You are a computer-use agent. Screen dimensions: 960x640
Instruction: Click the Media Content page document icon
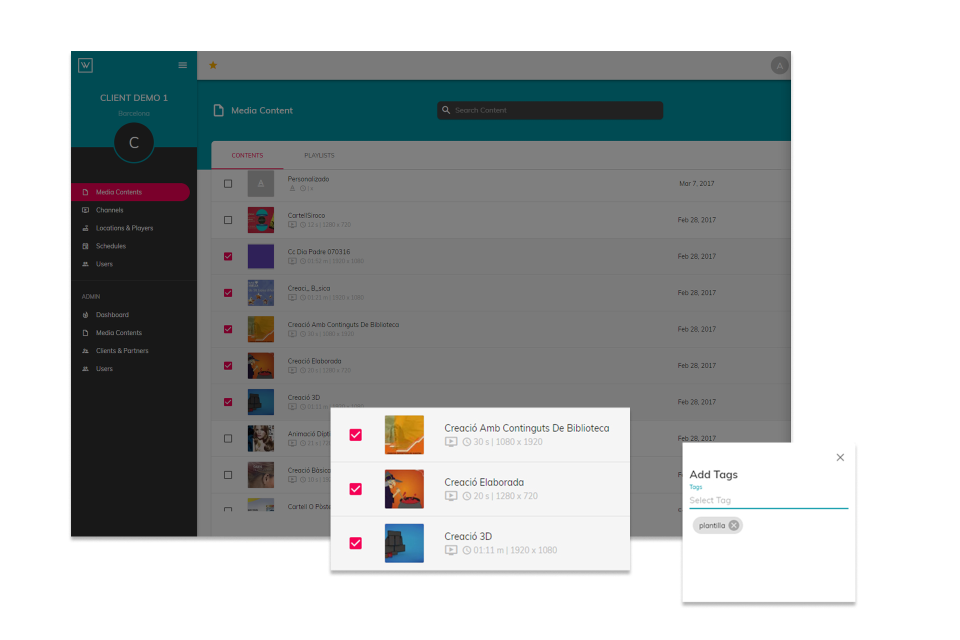pyautogui.click(x=219, y=110)
